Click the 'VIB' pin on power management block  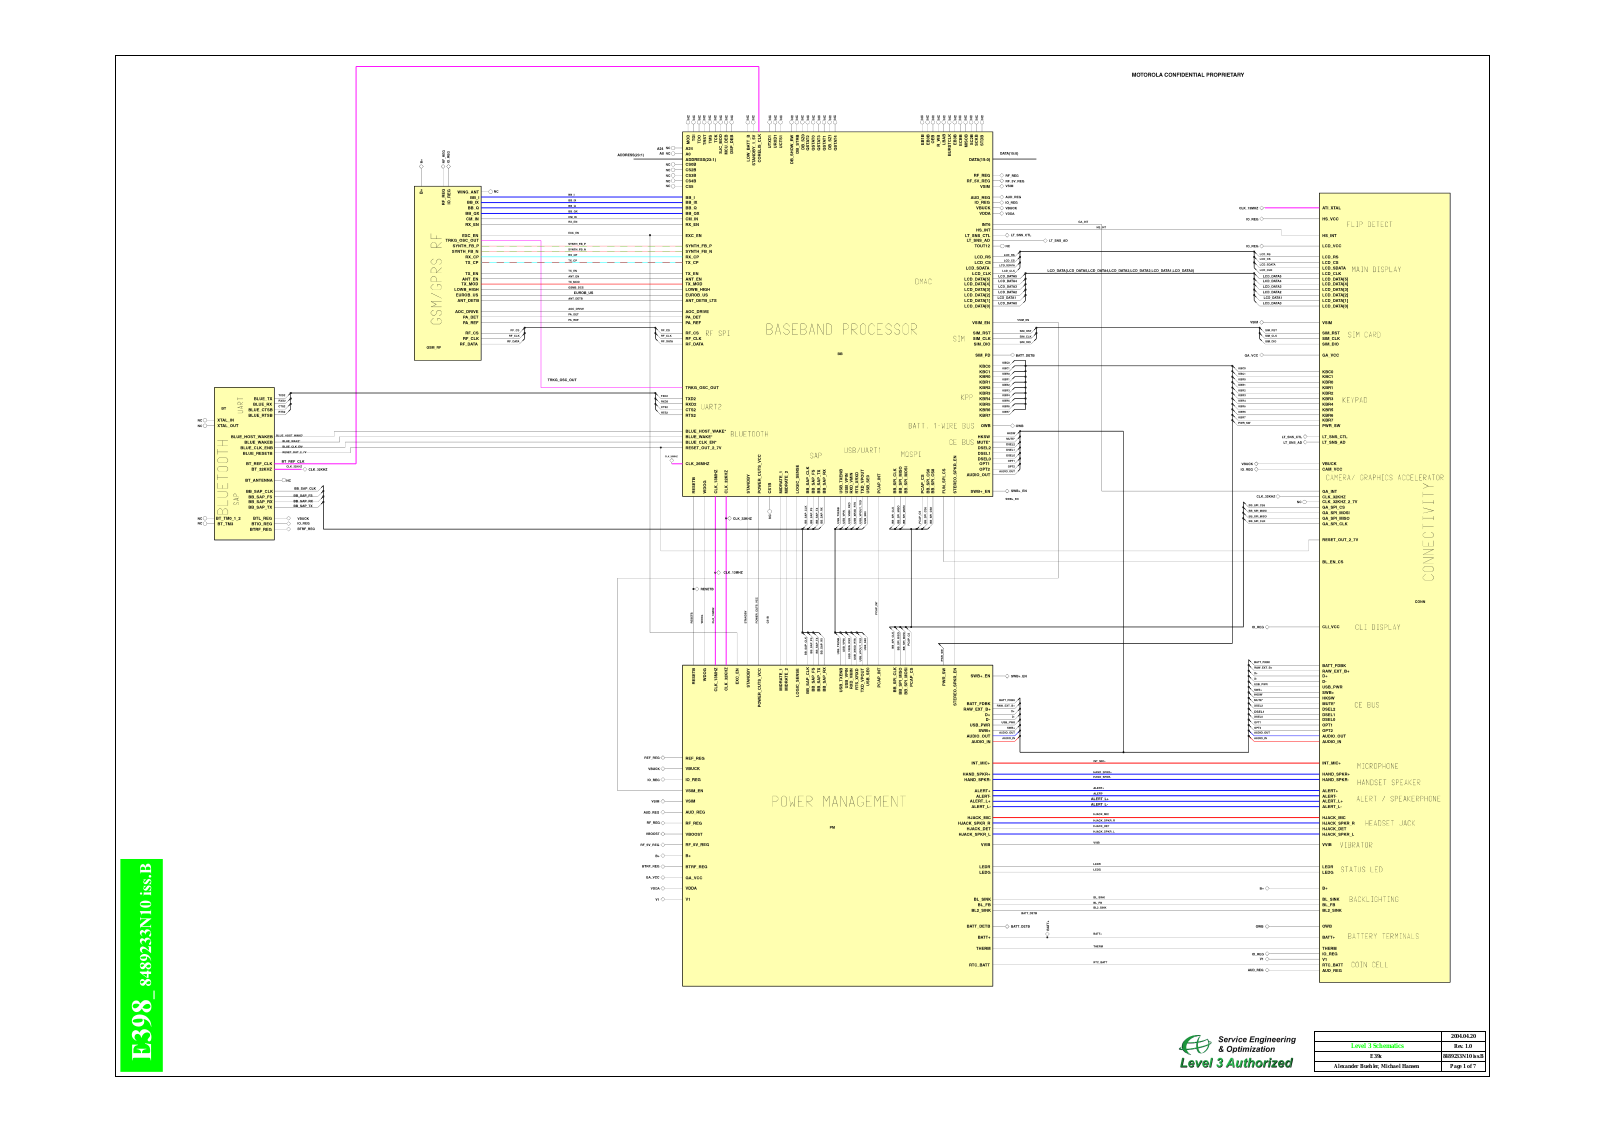985,844
